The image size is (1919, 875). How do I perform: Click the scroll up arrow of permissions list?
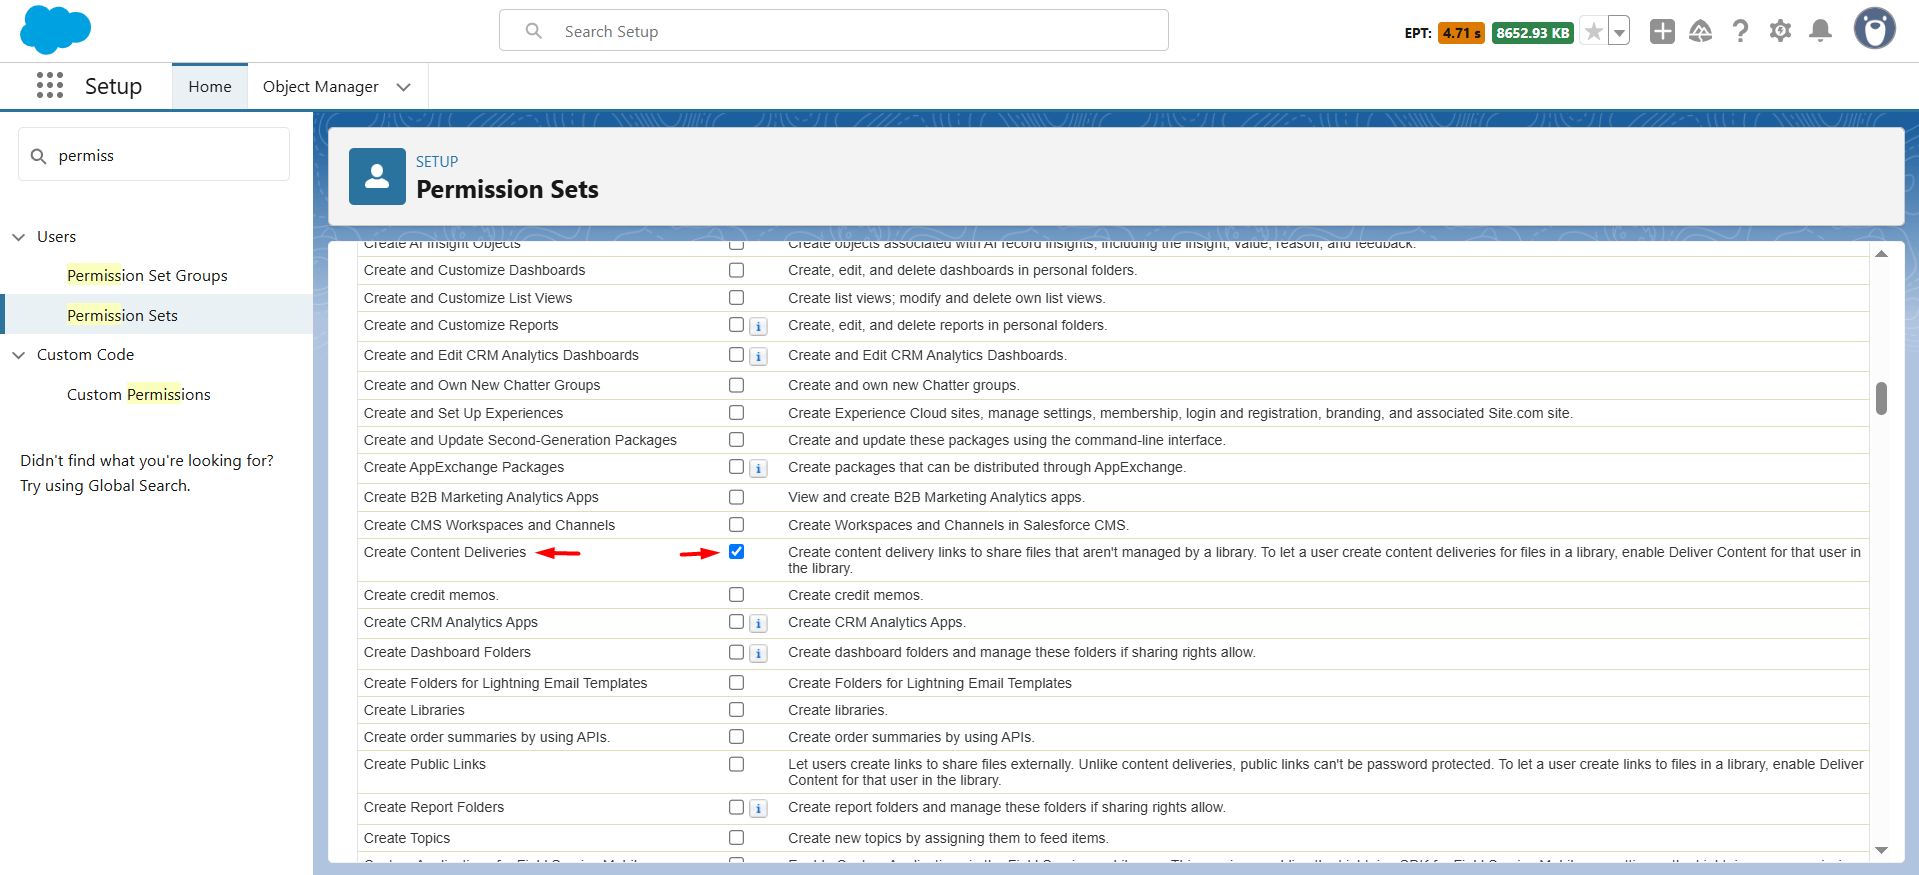point(1881,254)
